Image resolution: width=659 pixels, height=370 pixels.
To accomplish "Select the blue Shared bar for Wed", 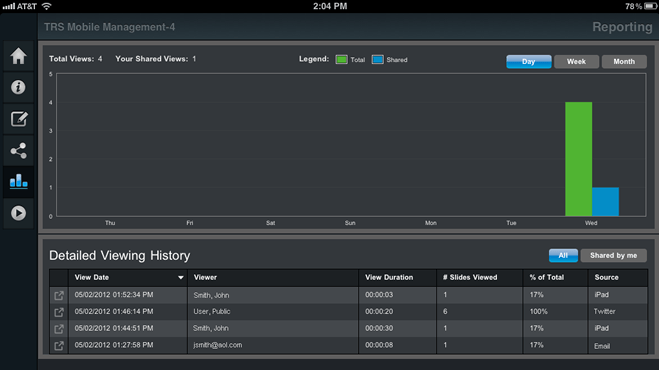I will pos(606,202).
